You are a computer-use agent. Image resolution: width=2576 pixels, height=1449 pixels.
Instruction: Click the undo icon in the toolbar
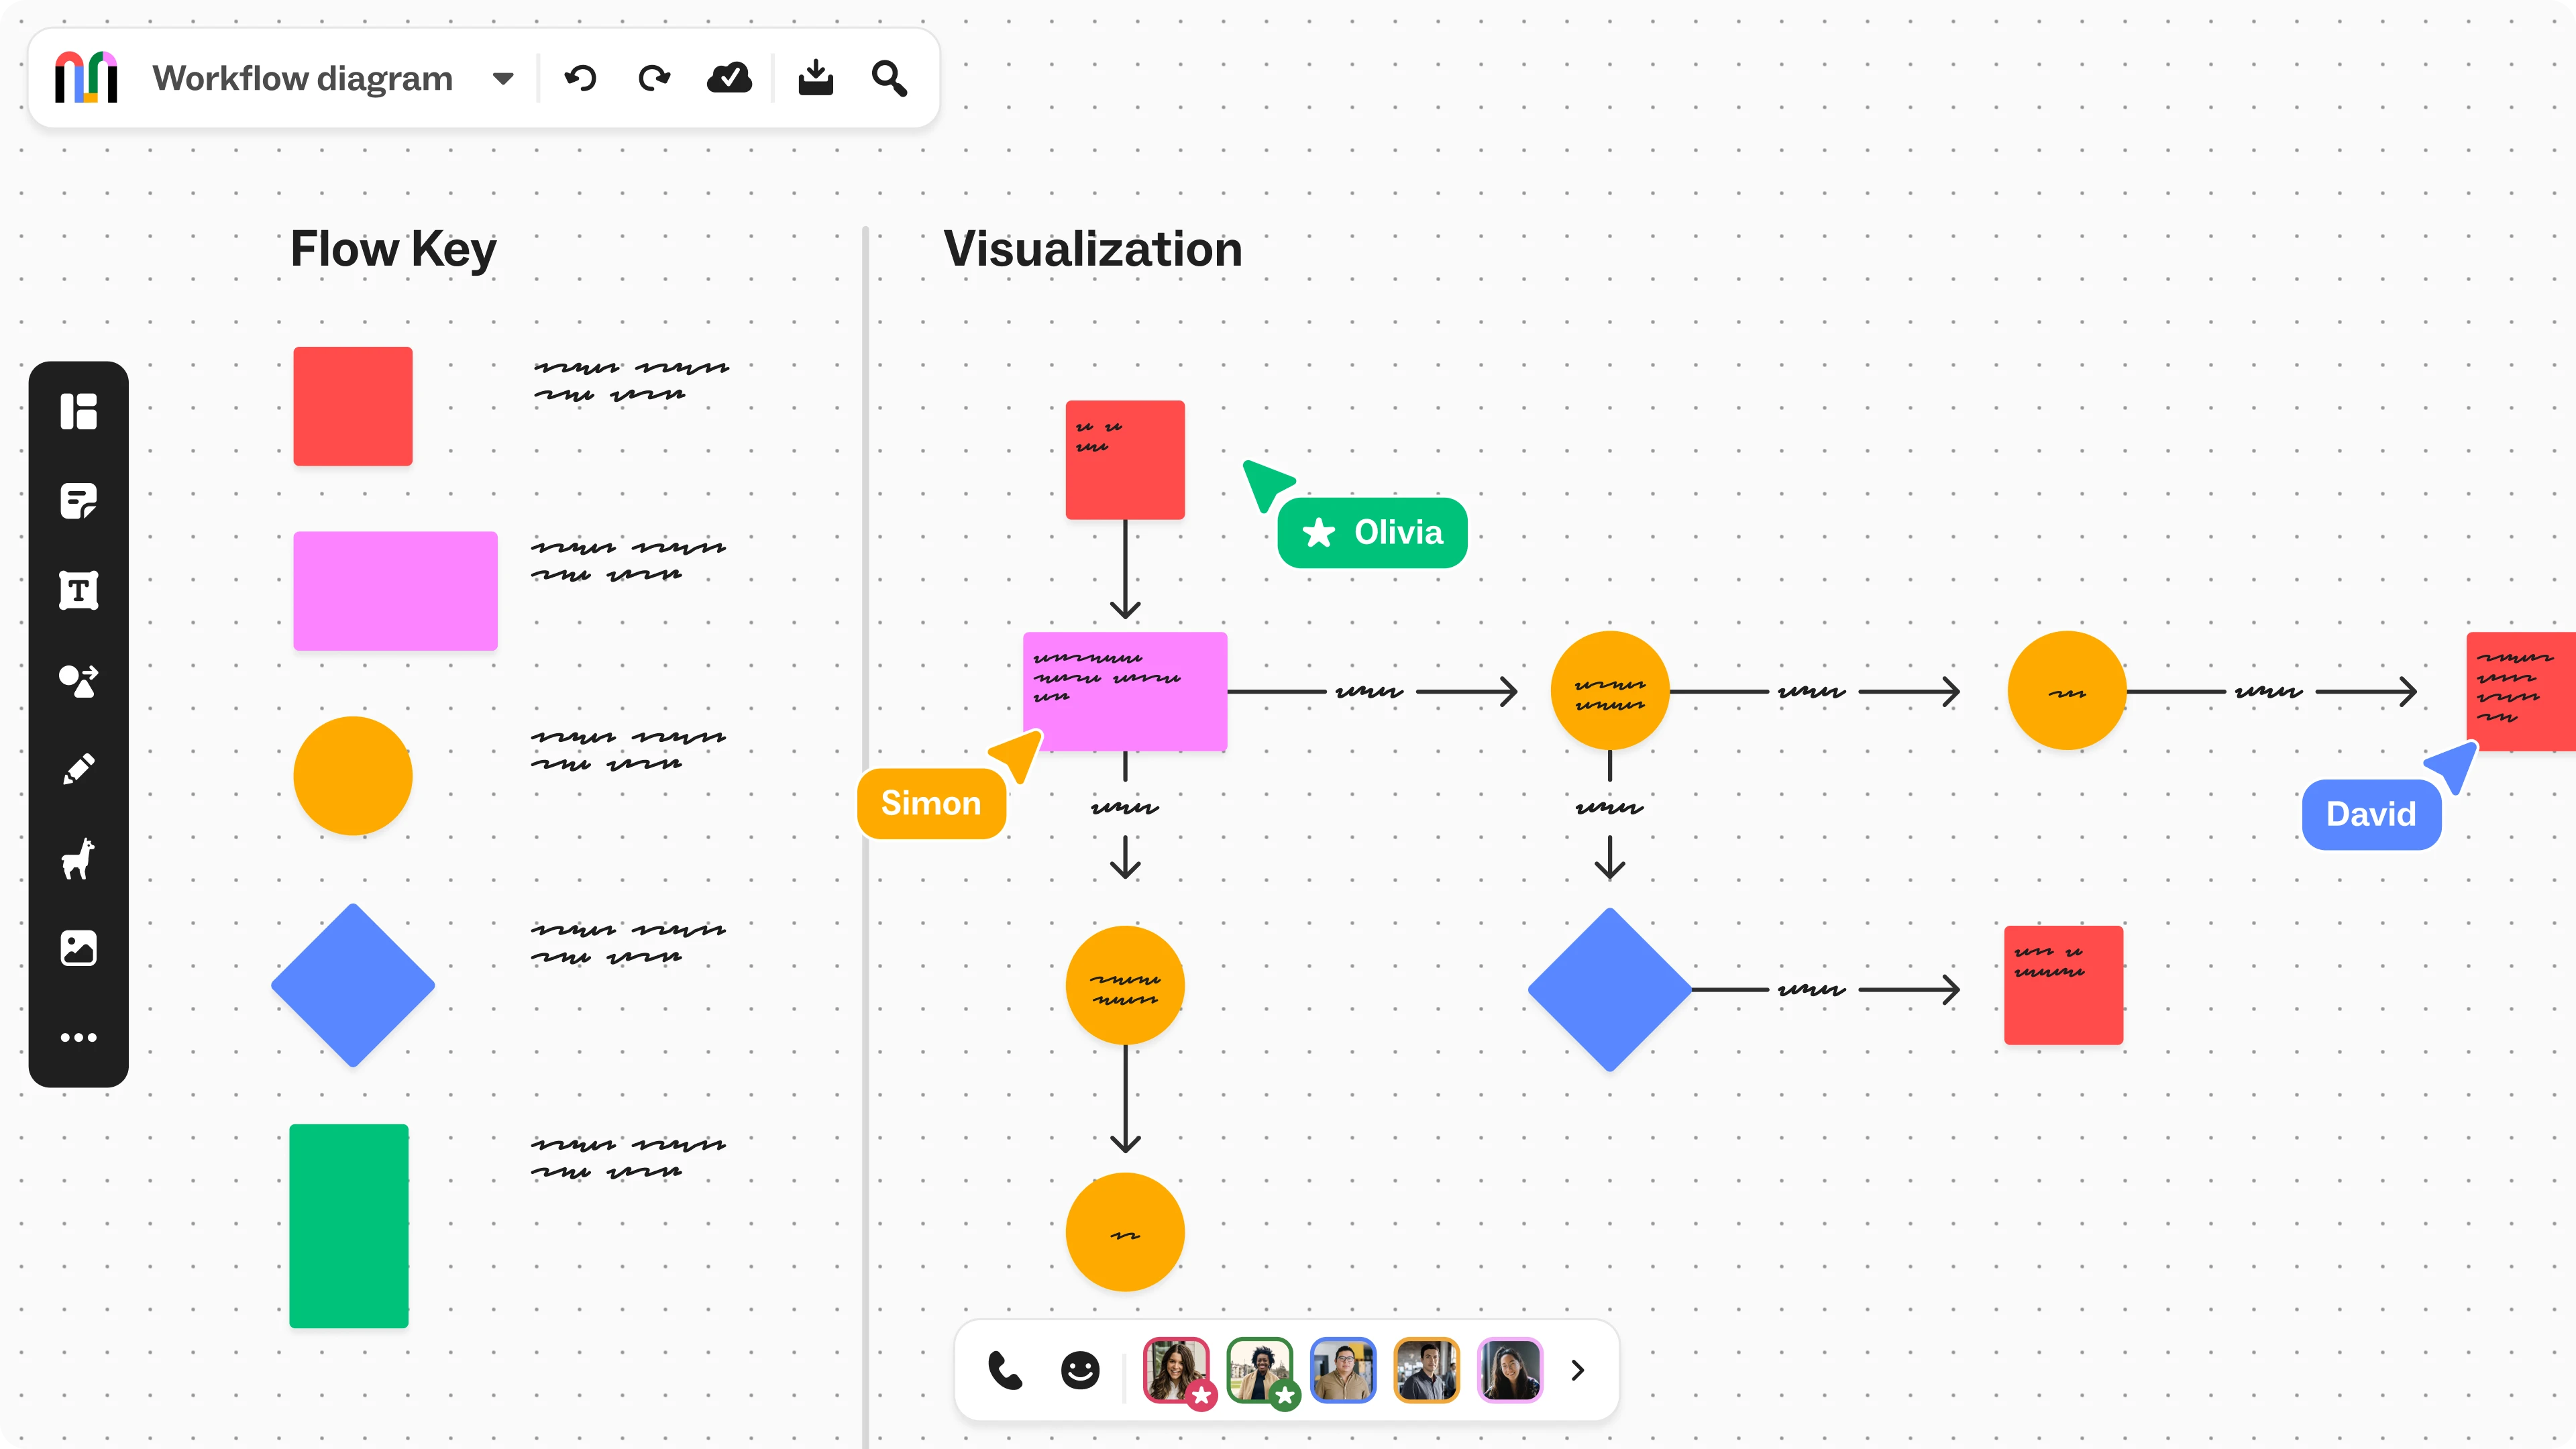(580, 78)
